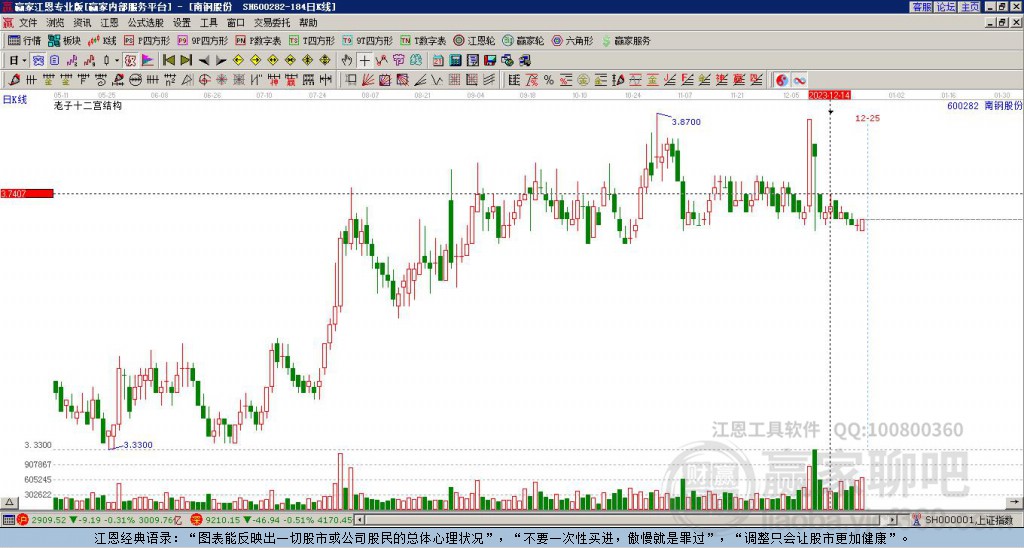Switch to the K线 candlestick chart view
The height and width of the screenshot is (548, 1024).
pos(102,40)
